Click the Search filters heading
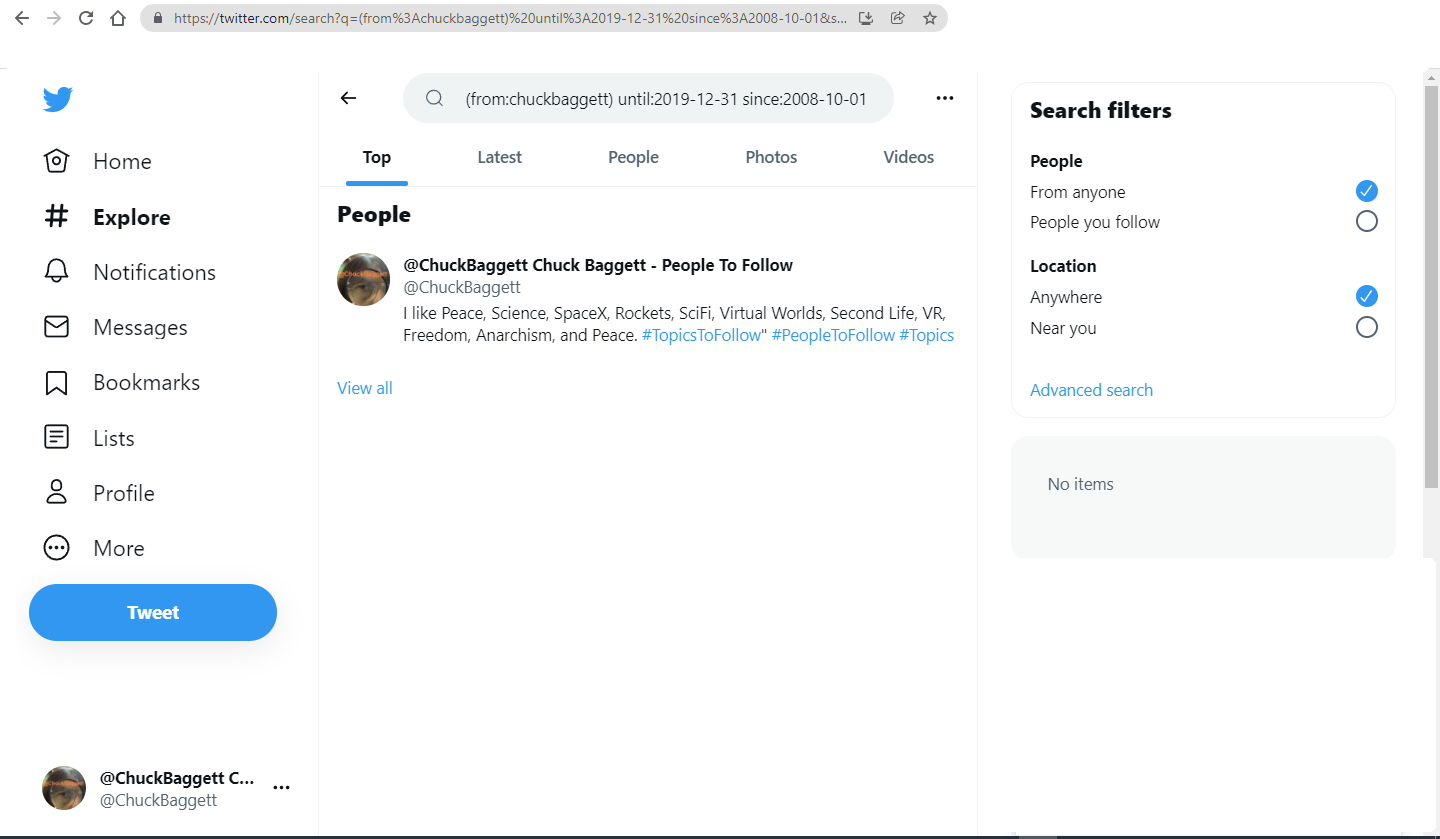The image size is (1440, 839). [1100, 111]
